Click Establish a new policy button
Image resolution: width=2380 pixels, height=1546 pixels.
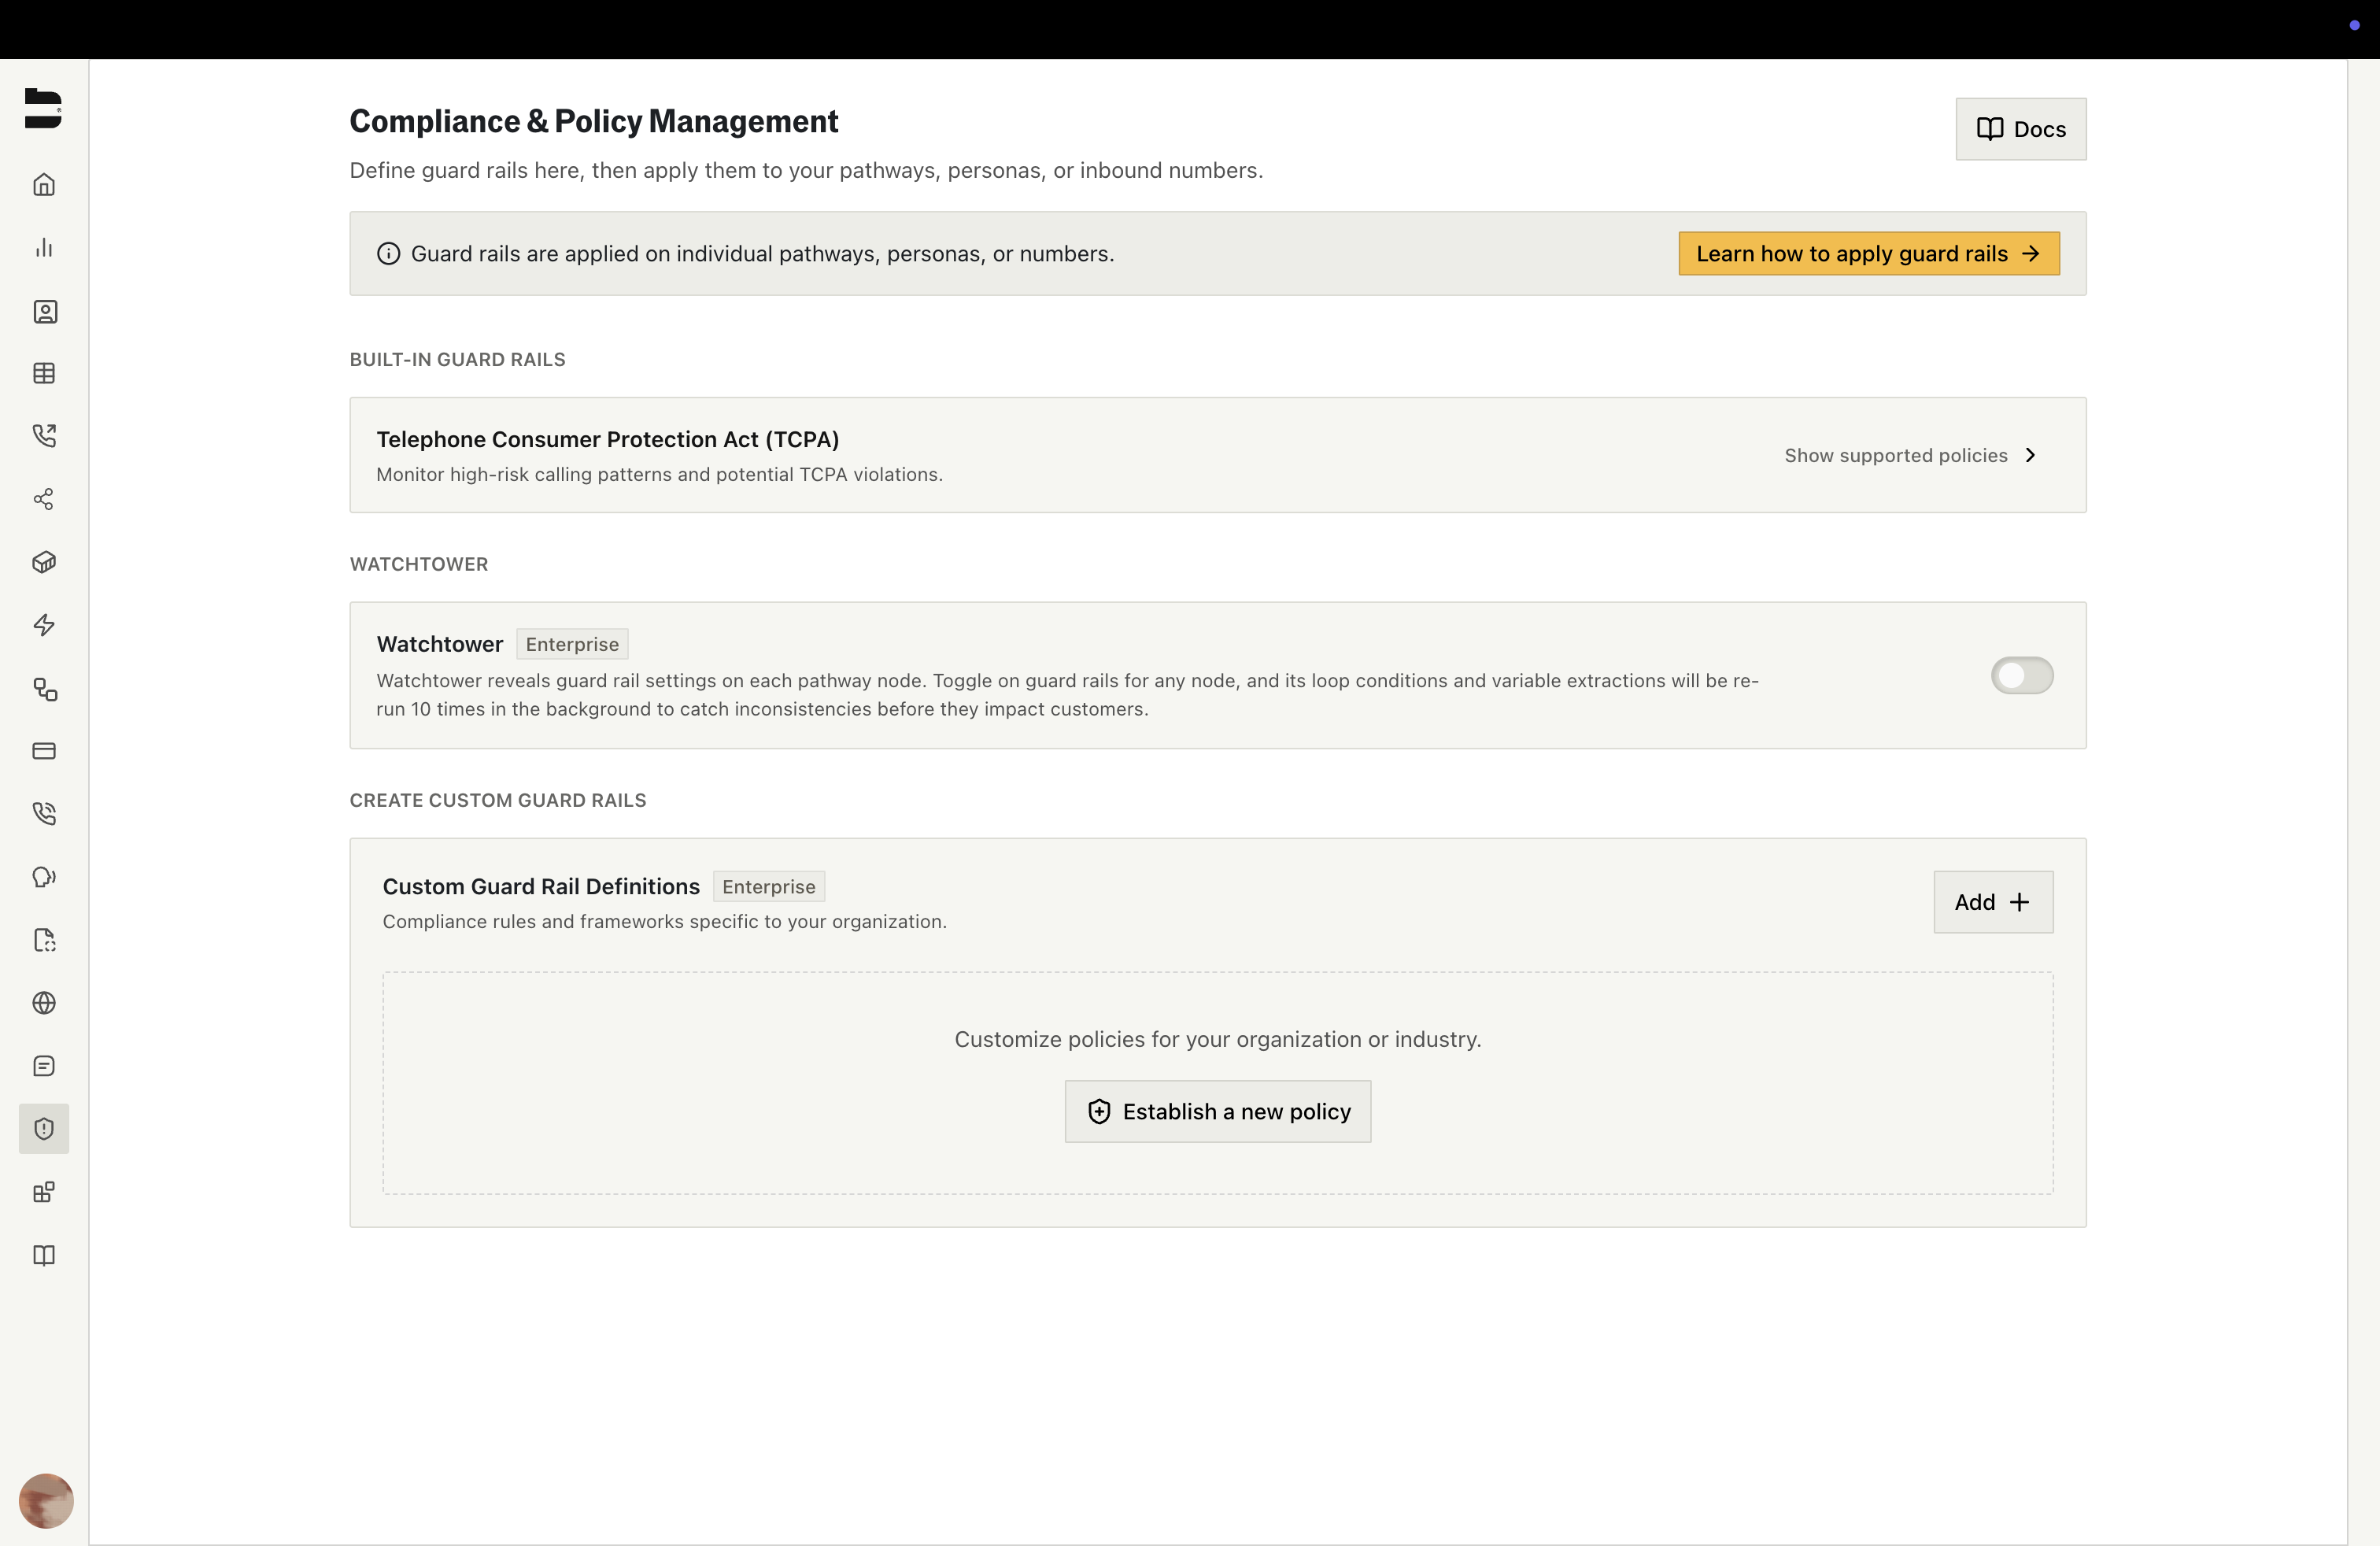(1217, 1111)
